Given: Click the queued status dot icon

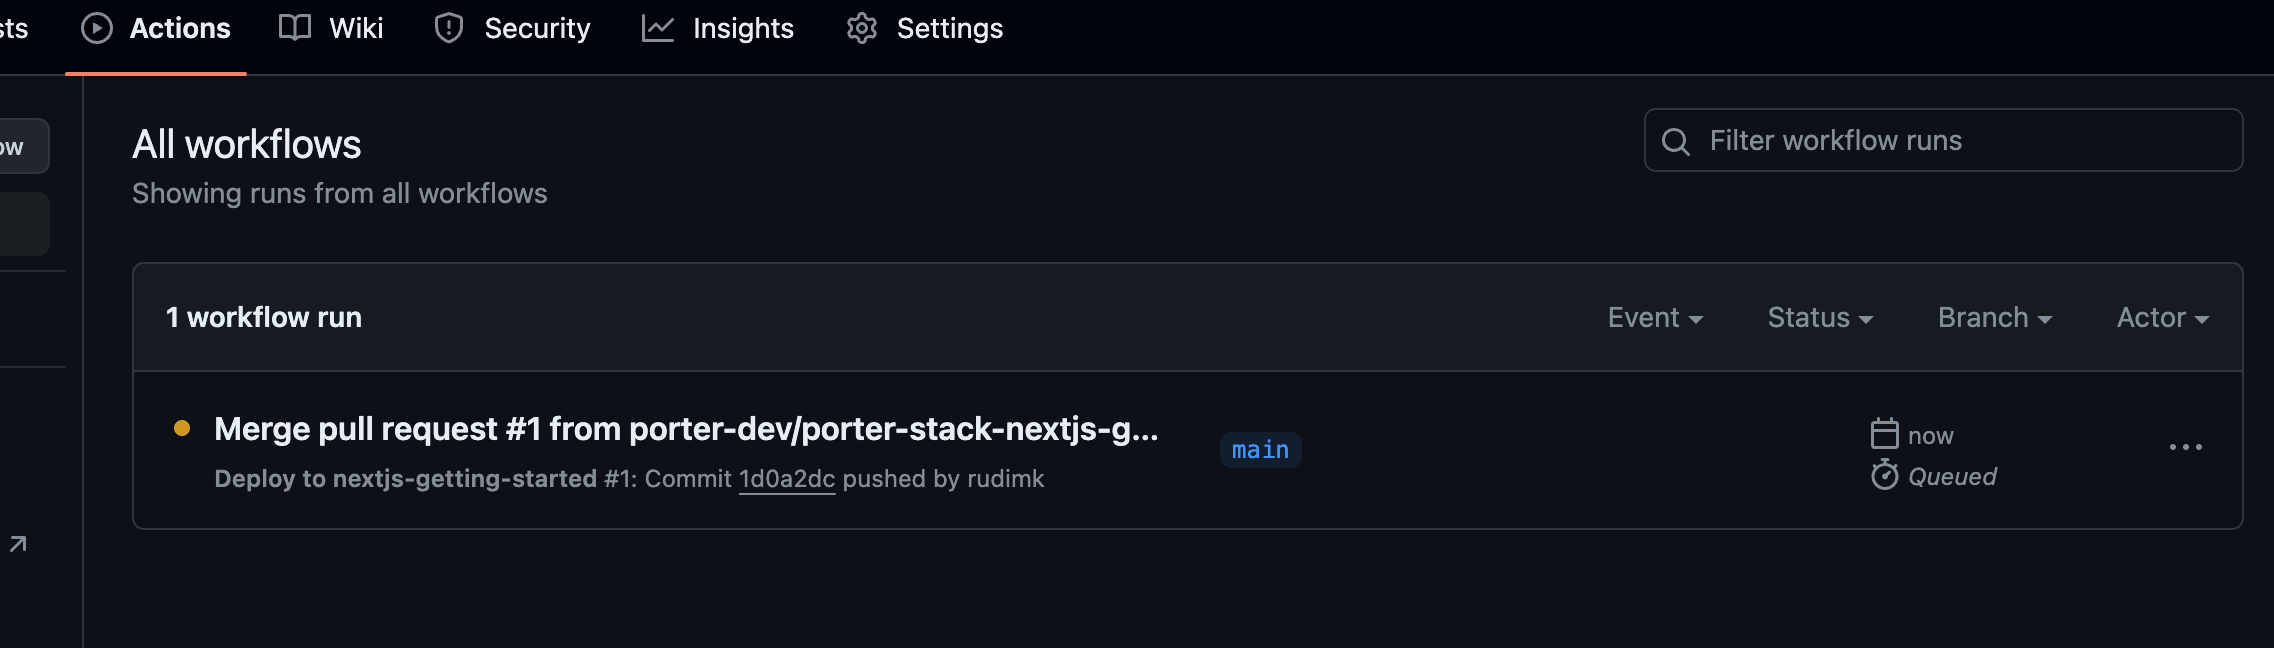Looking at the screenshot, I should click(x=182, y=428).
